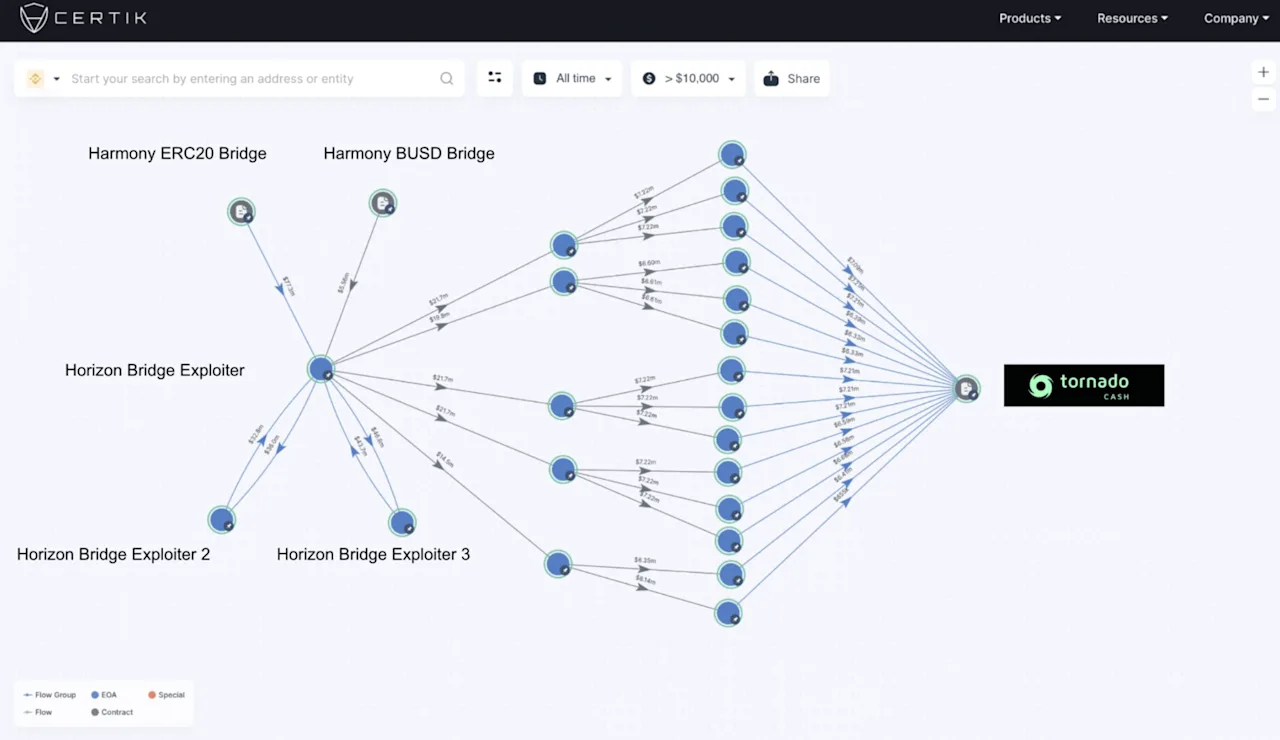
Task: Select the wallet node receiving $8.14m
Action: click(x=728, y=613)
